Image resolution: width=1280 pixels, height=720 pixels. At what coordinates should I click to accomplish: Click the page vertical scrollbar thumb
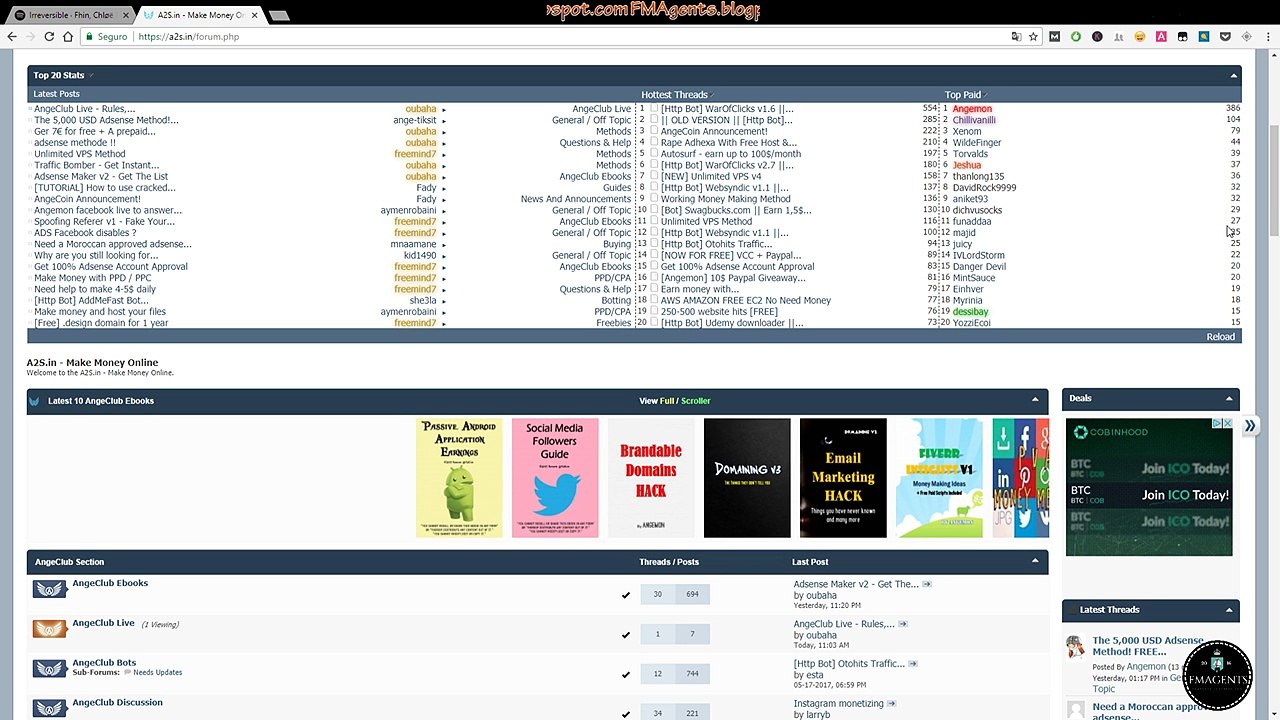(1273, 183)
